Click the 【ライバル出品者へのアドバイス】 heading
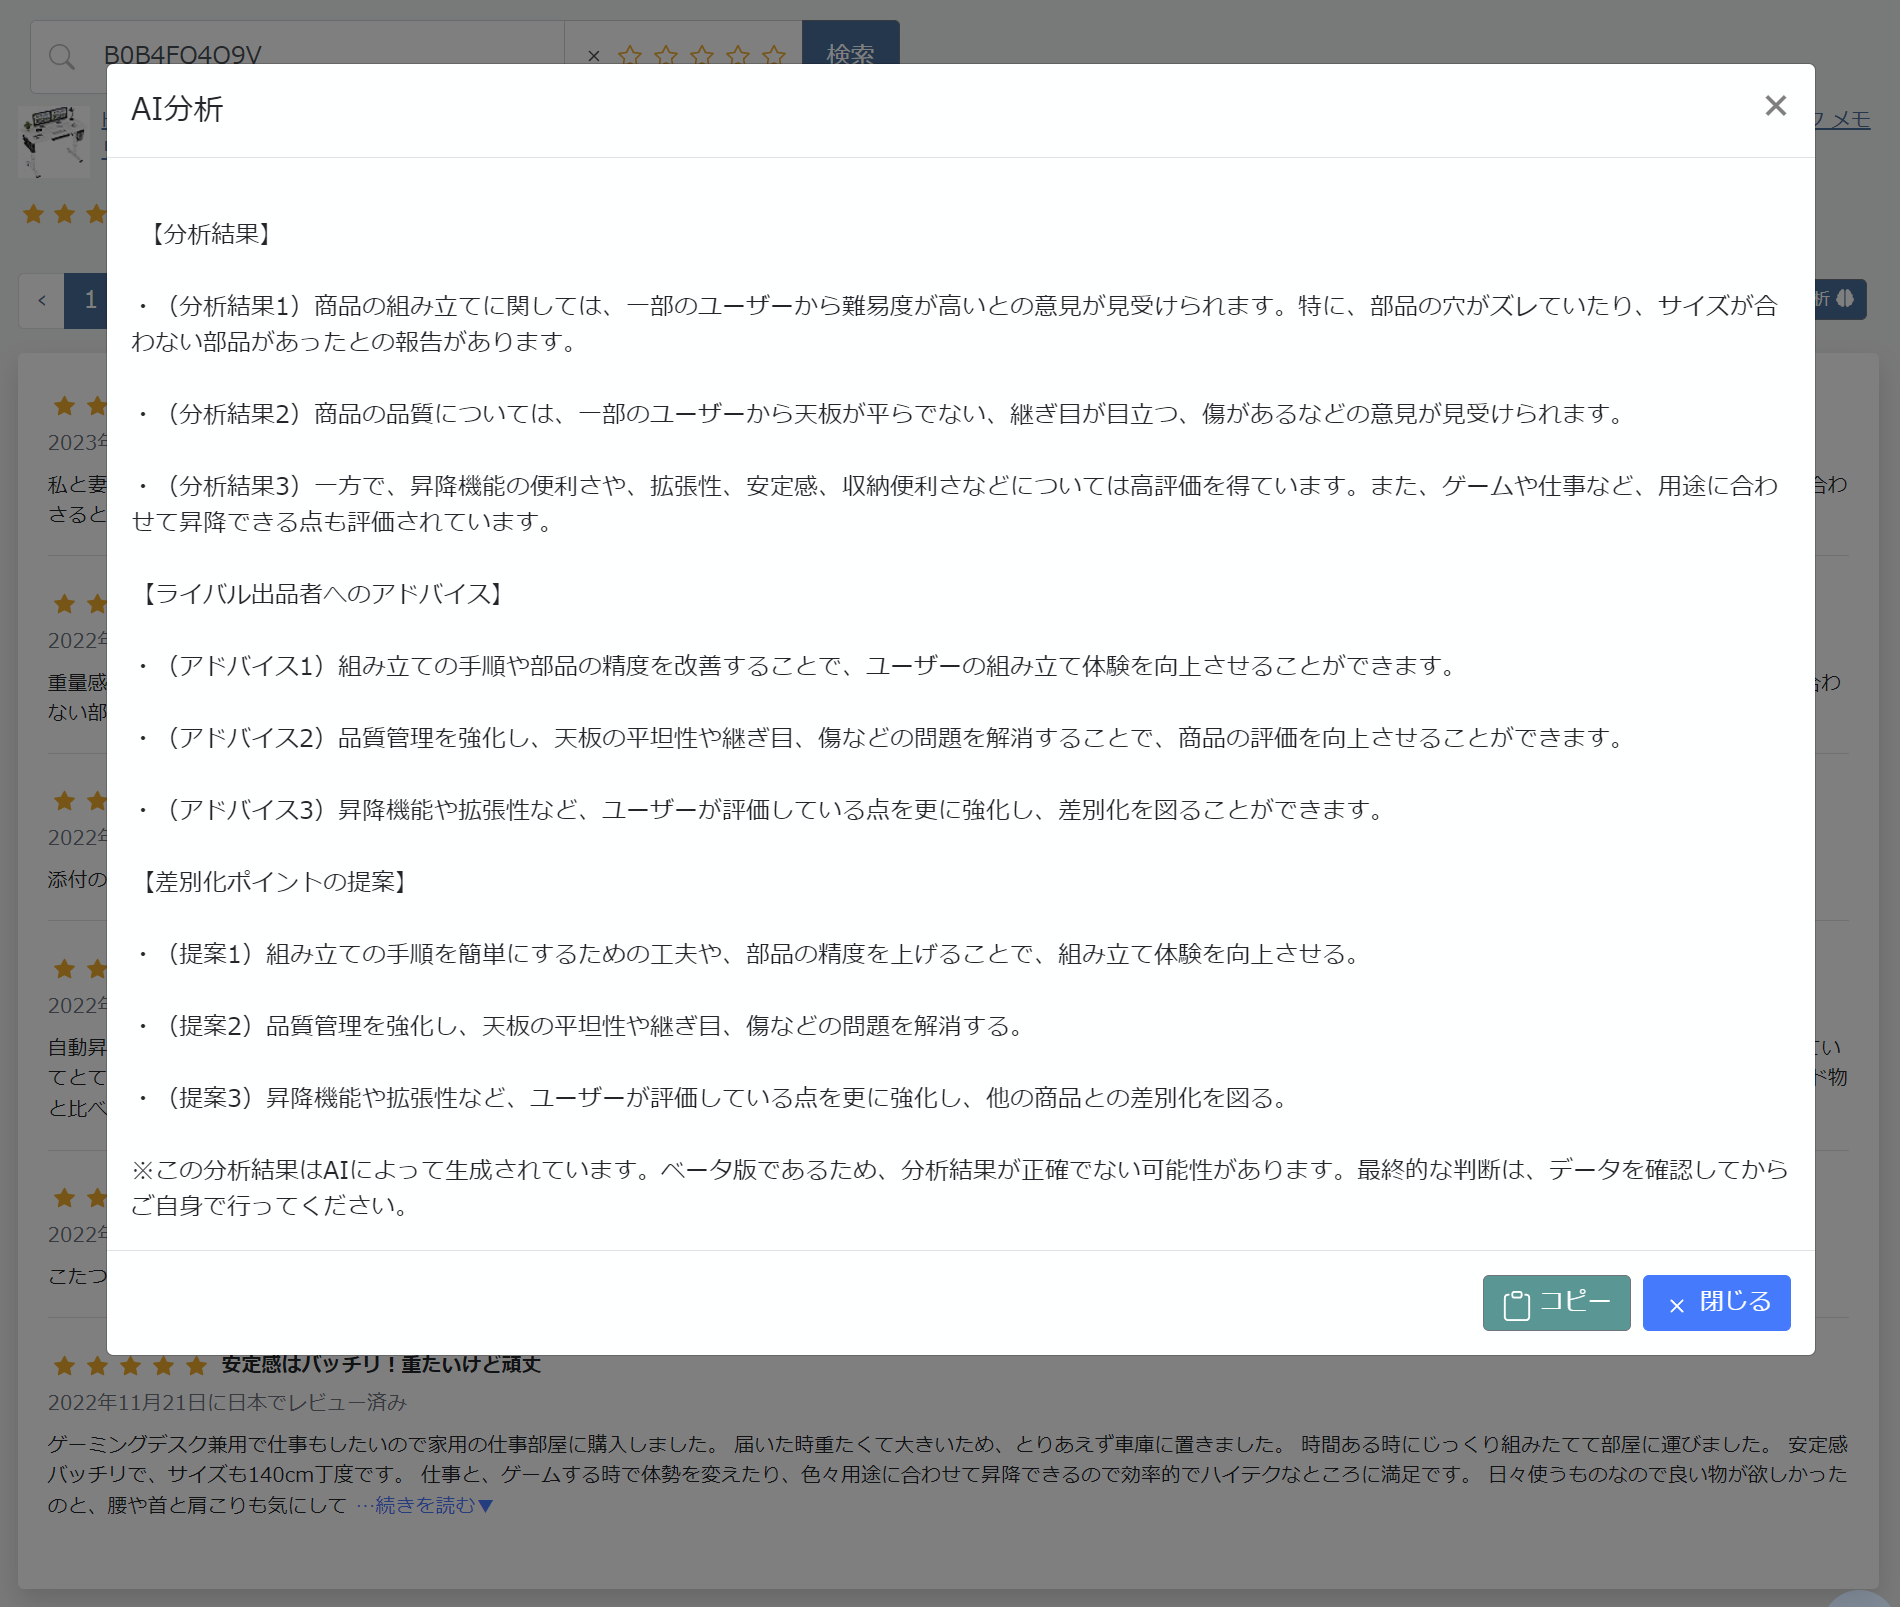1900x1607 pixels. point(323,594)
